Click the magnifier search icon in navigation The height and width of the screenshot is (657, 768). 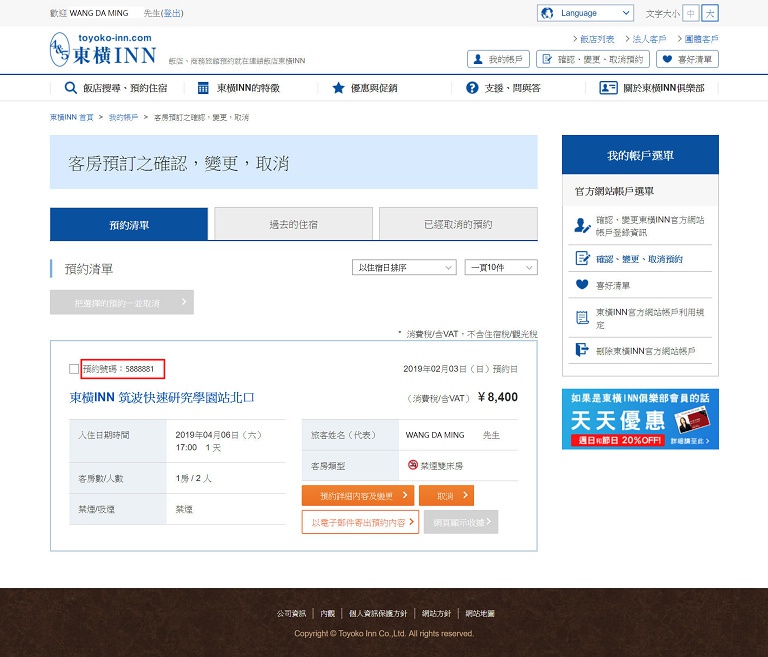tap(71, 88)
